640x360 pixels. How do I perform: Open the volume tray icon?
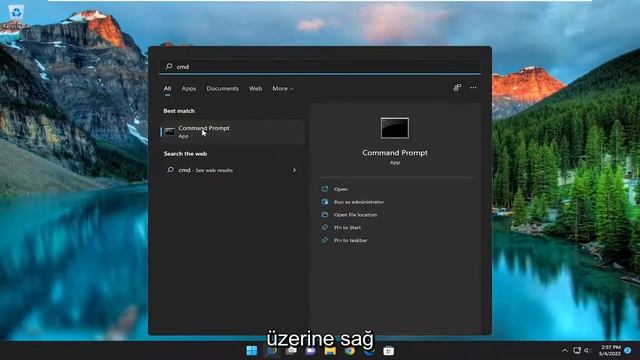pos(587,351)
